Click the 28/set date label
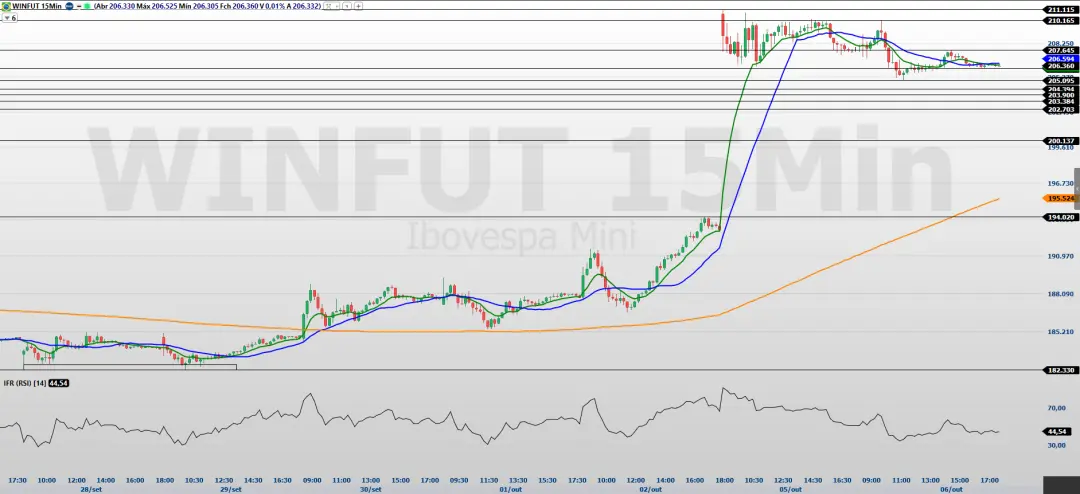This screenshot has width=1080, height=494. [x=90, y=489]
